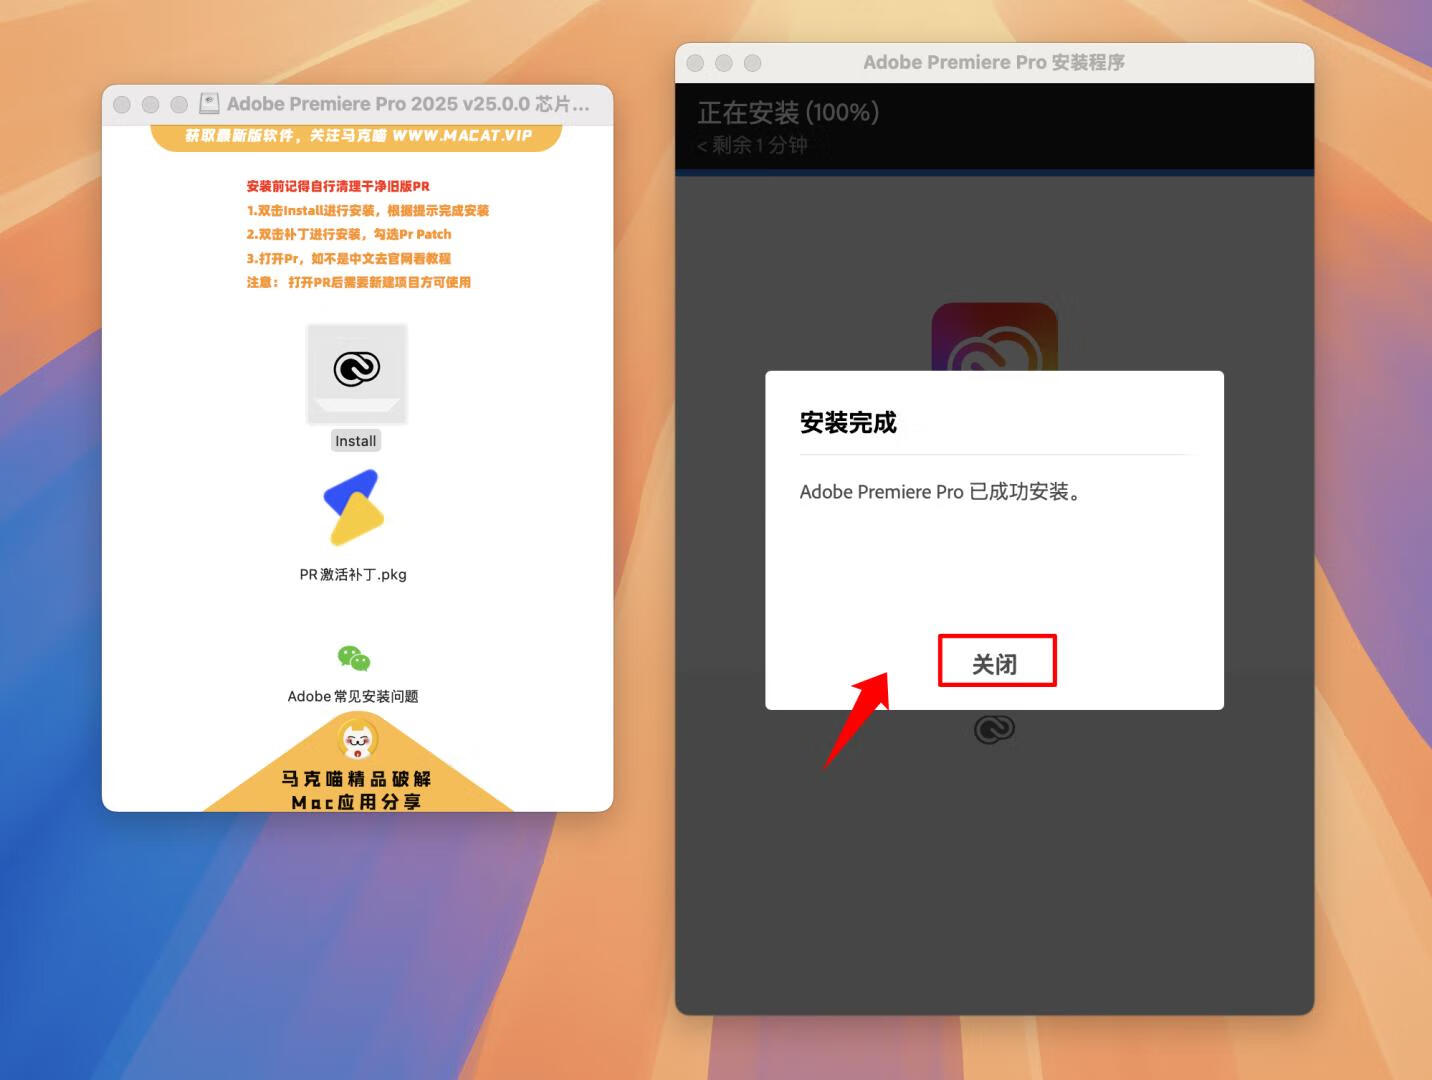
Task: Click instruction line '2.双击补丁进行安装'
Action: click(349, 234)
